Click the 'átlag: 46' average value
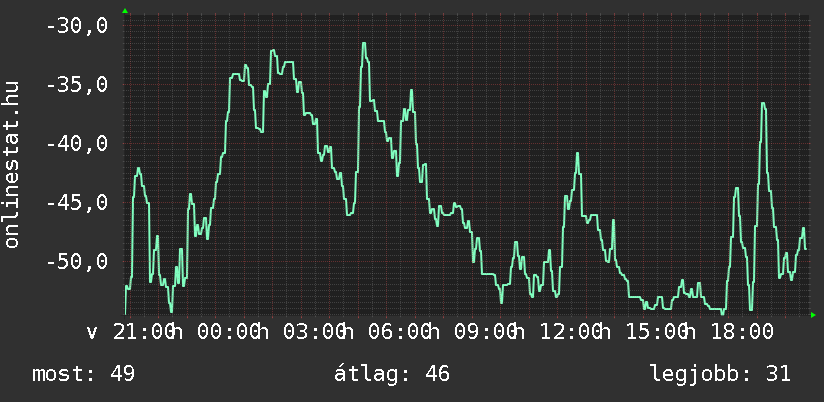Image resolution: width=824 pixels, height=402 pixels. click(x=392, y=374)
